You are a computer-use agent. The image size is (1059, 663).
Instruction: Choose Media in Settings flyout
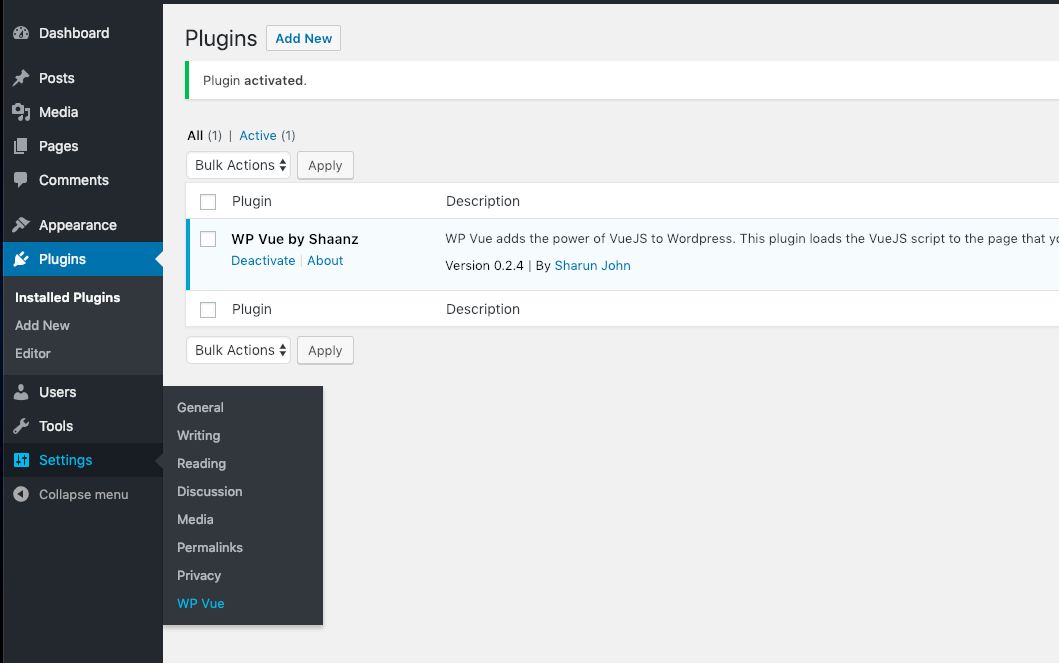195,520
